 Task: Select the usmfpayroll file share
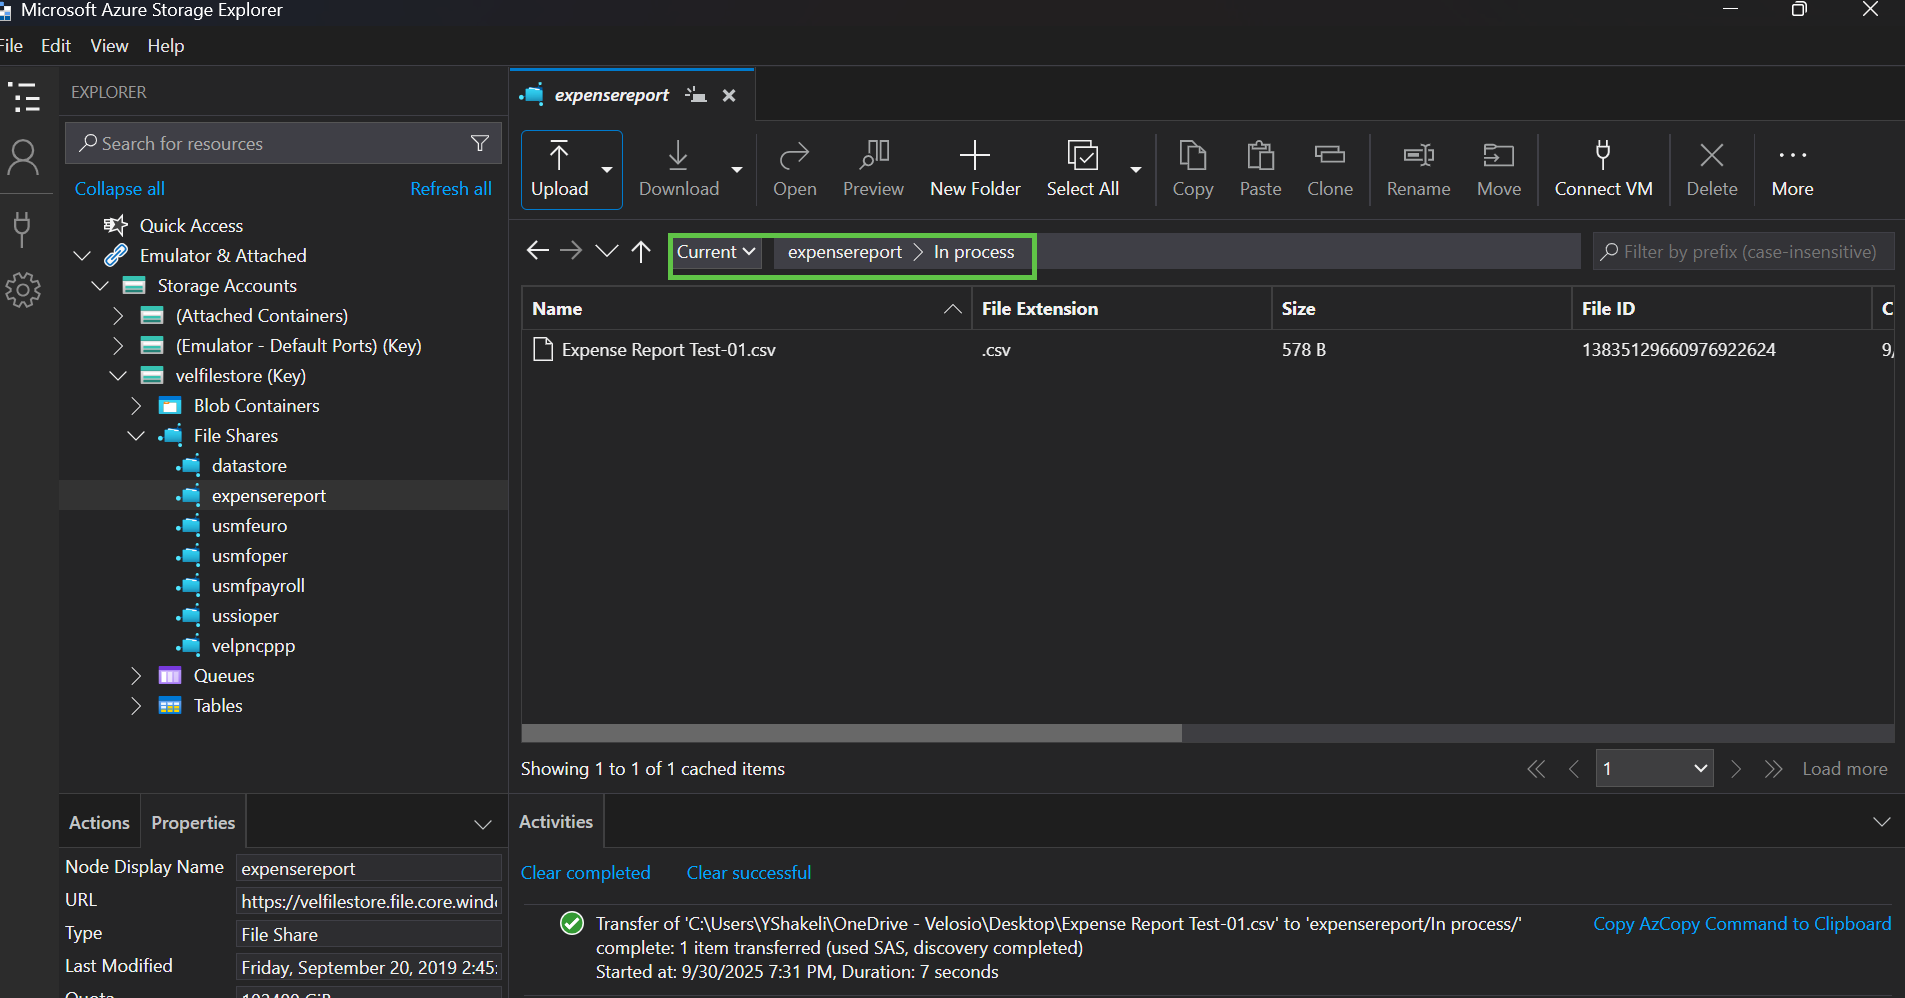pos(258,585)
